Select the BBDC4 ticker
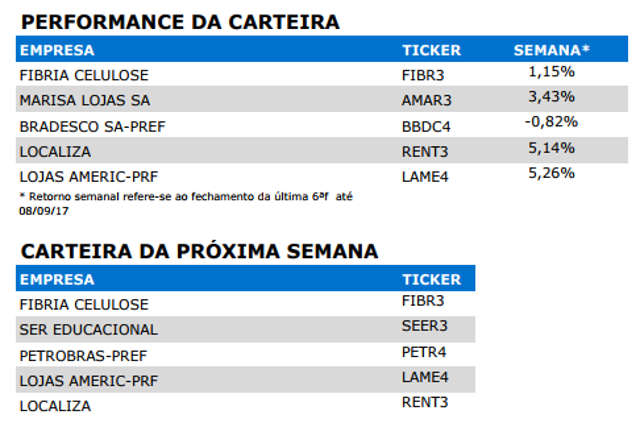This screenshot has width=640, height=423. tap(426, 127)
